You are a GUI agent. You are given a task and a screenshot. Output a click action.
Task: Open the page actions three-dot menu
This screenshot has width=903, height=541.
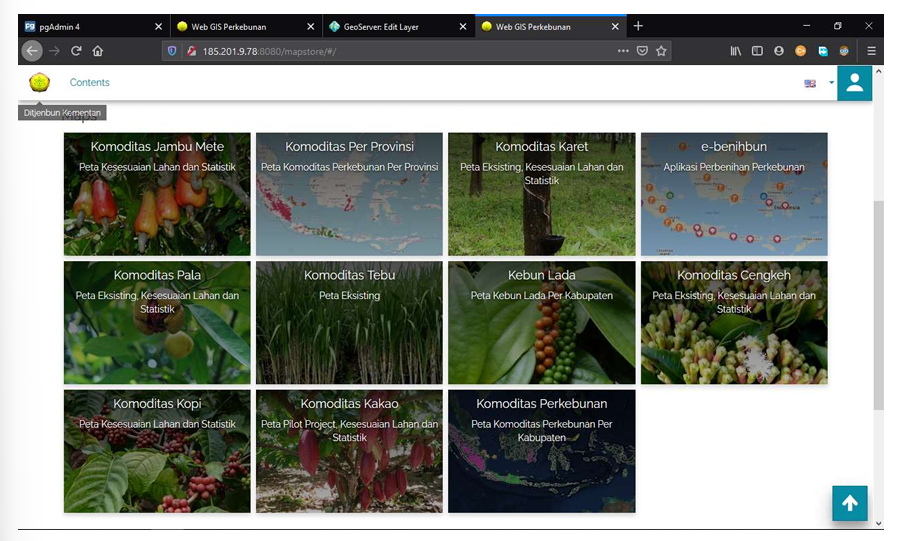click(623, 51)
